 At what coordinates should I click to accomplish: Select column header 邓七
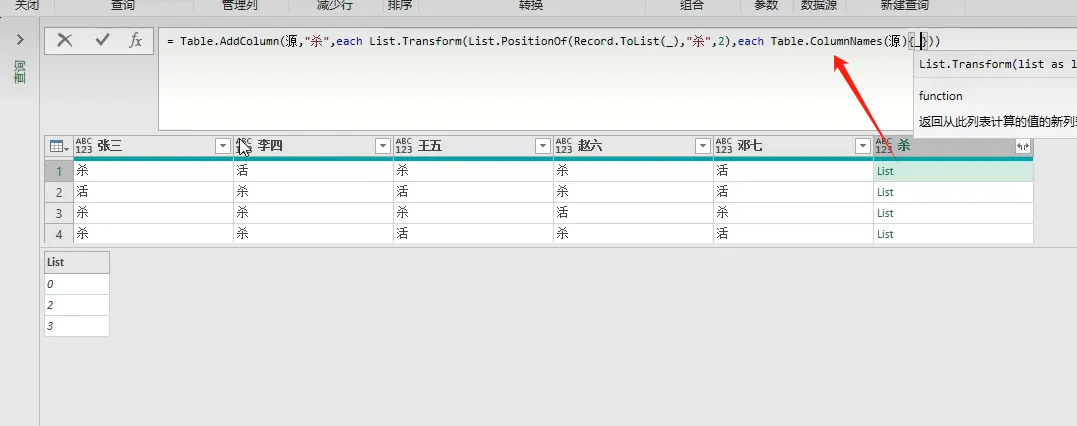click(x=751, y=146)
